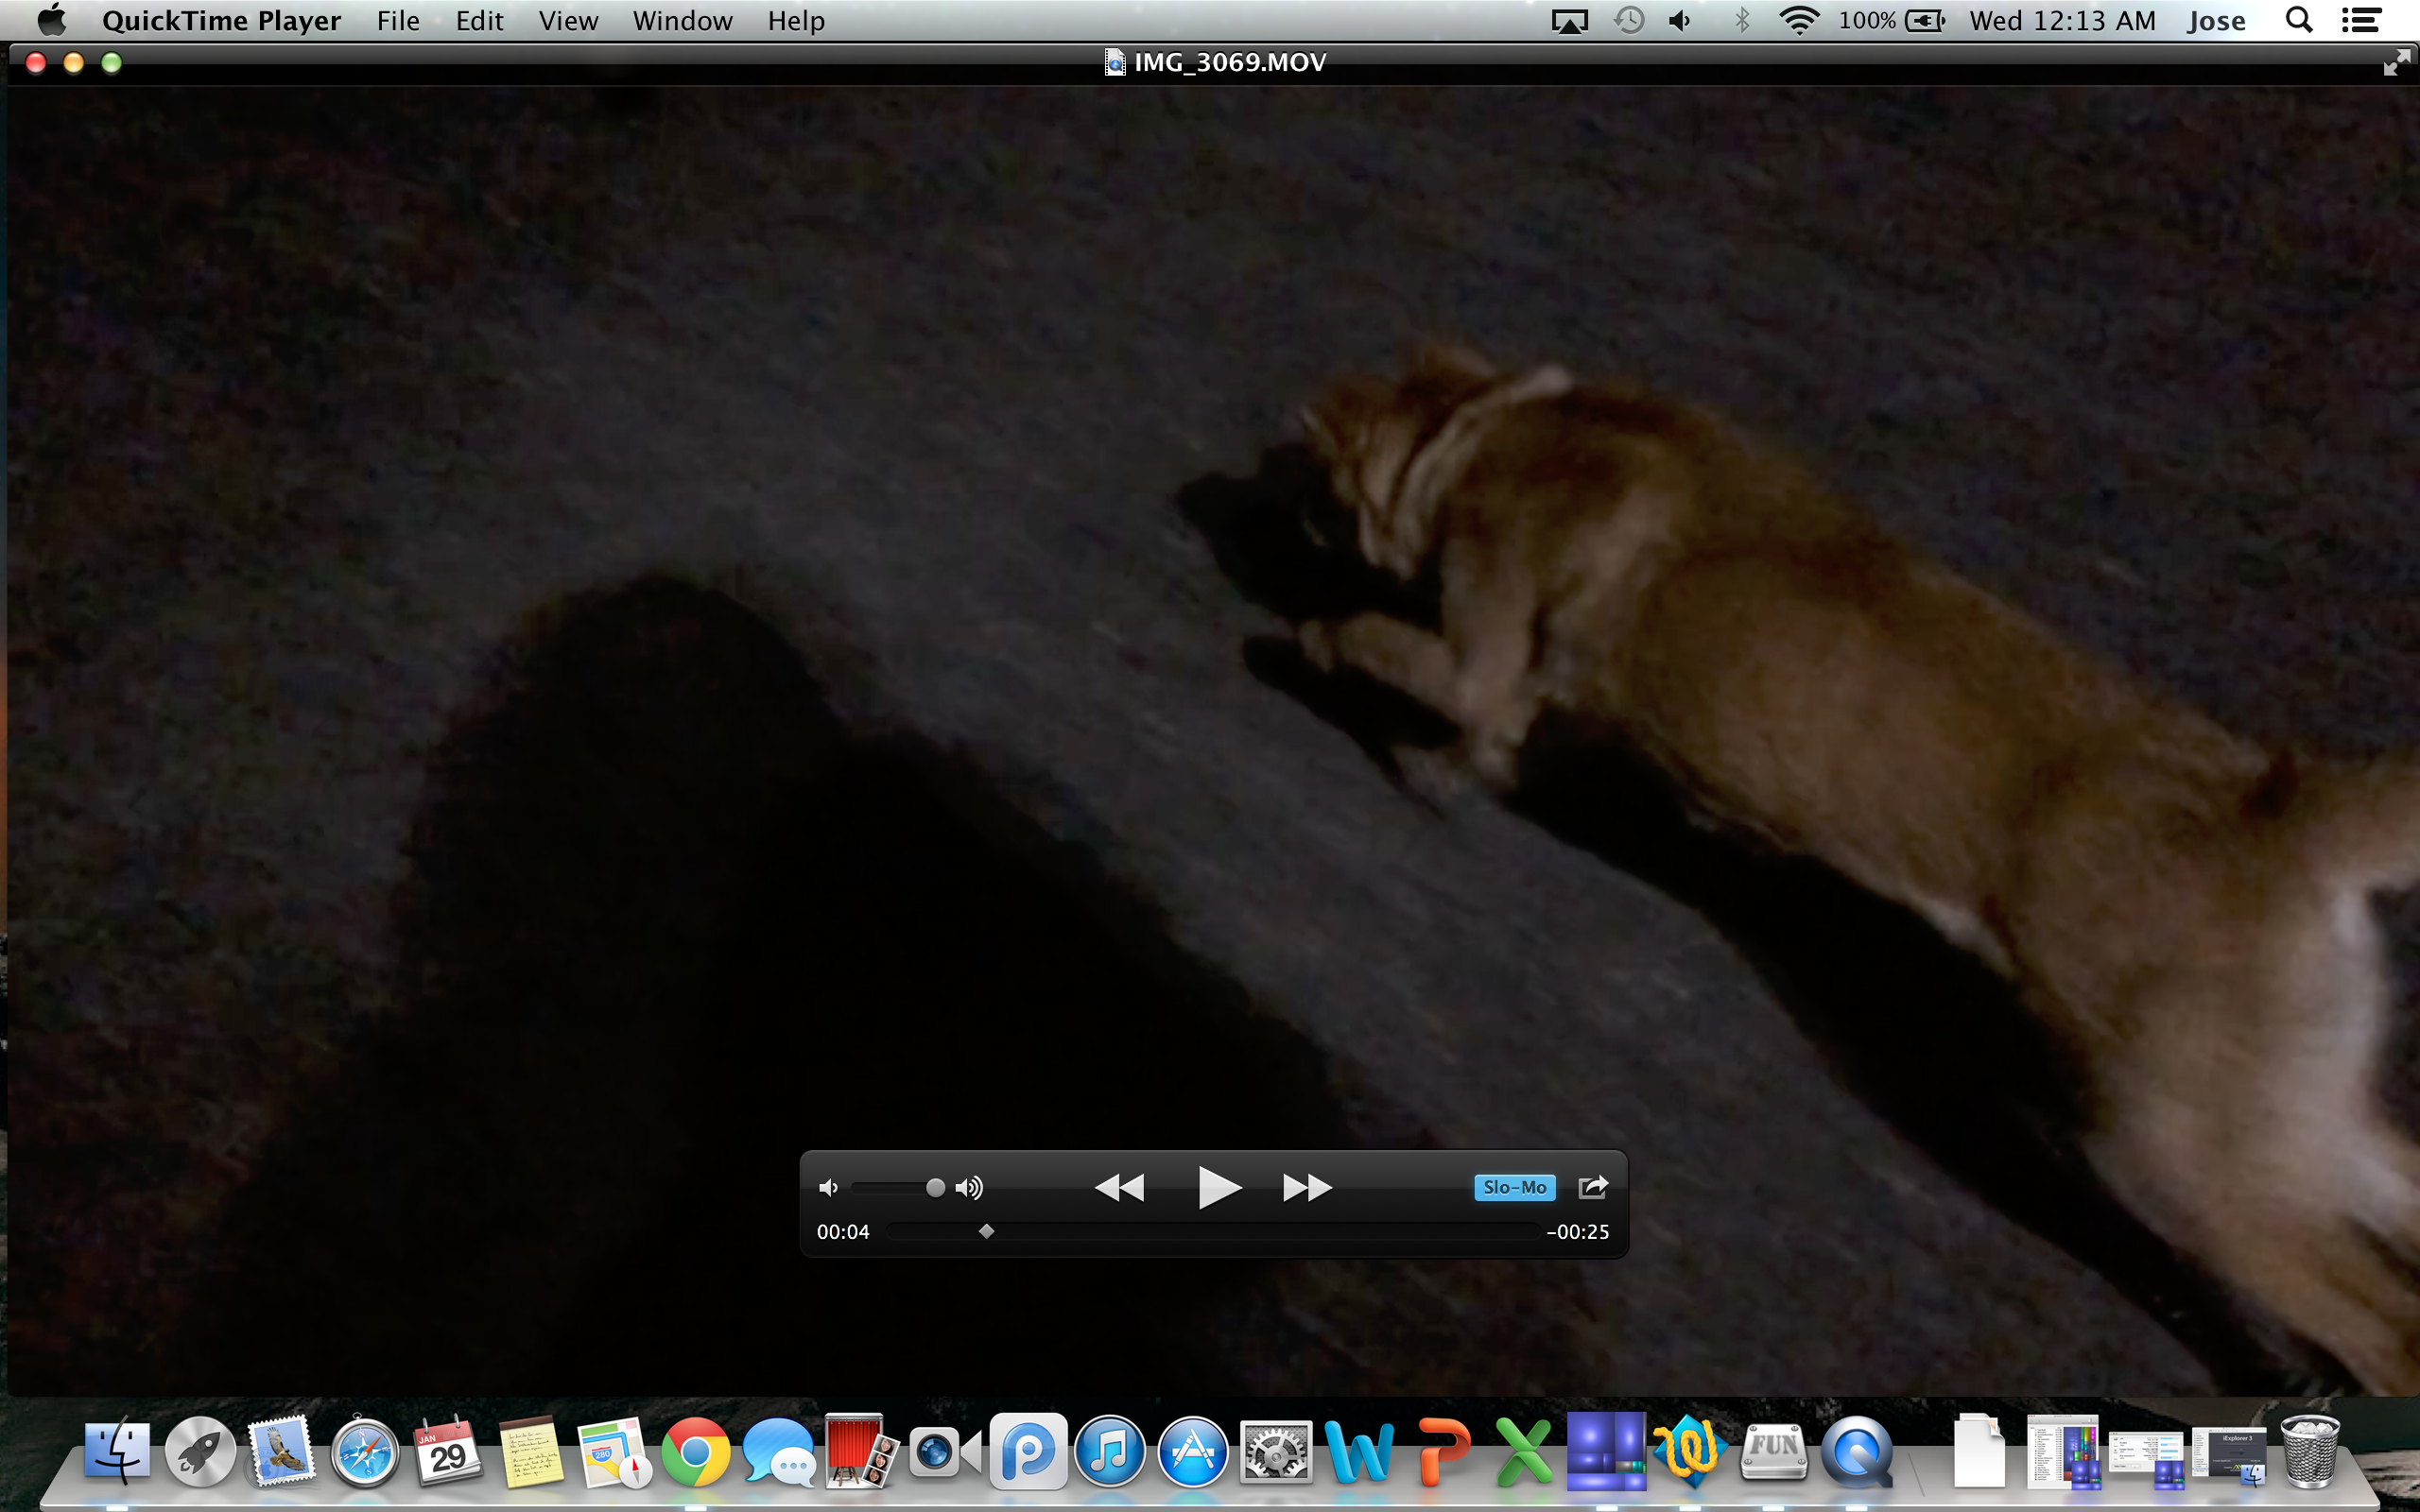
Task: Click the rewind button
Action: click(1119, 1188)
